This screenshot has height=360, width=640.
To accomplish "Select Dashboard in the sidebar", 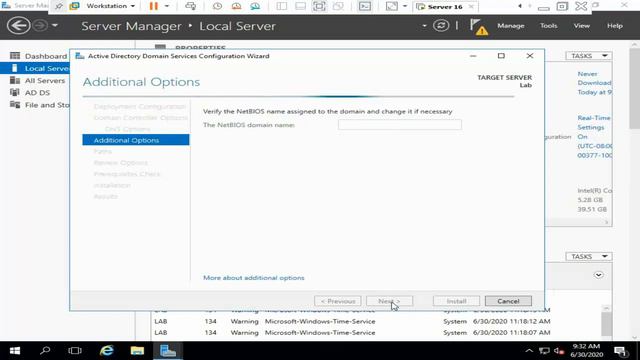I will pyautogui.click(x=46, y=56).
